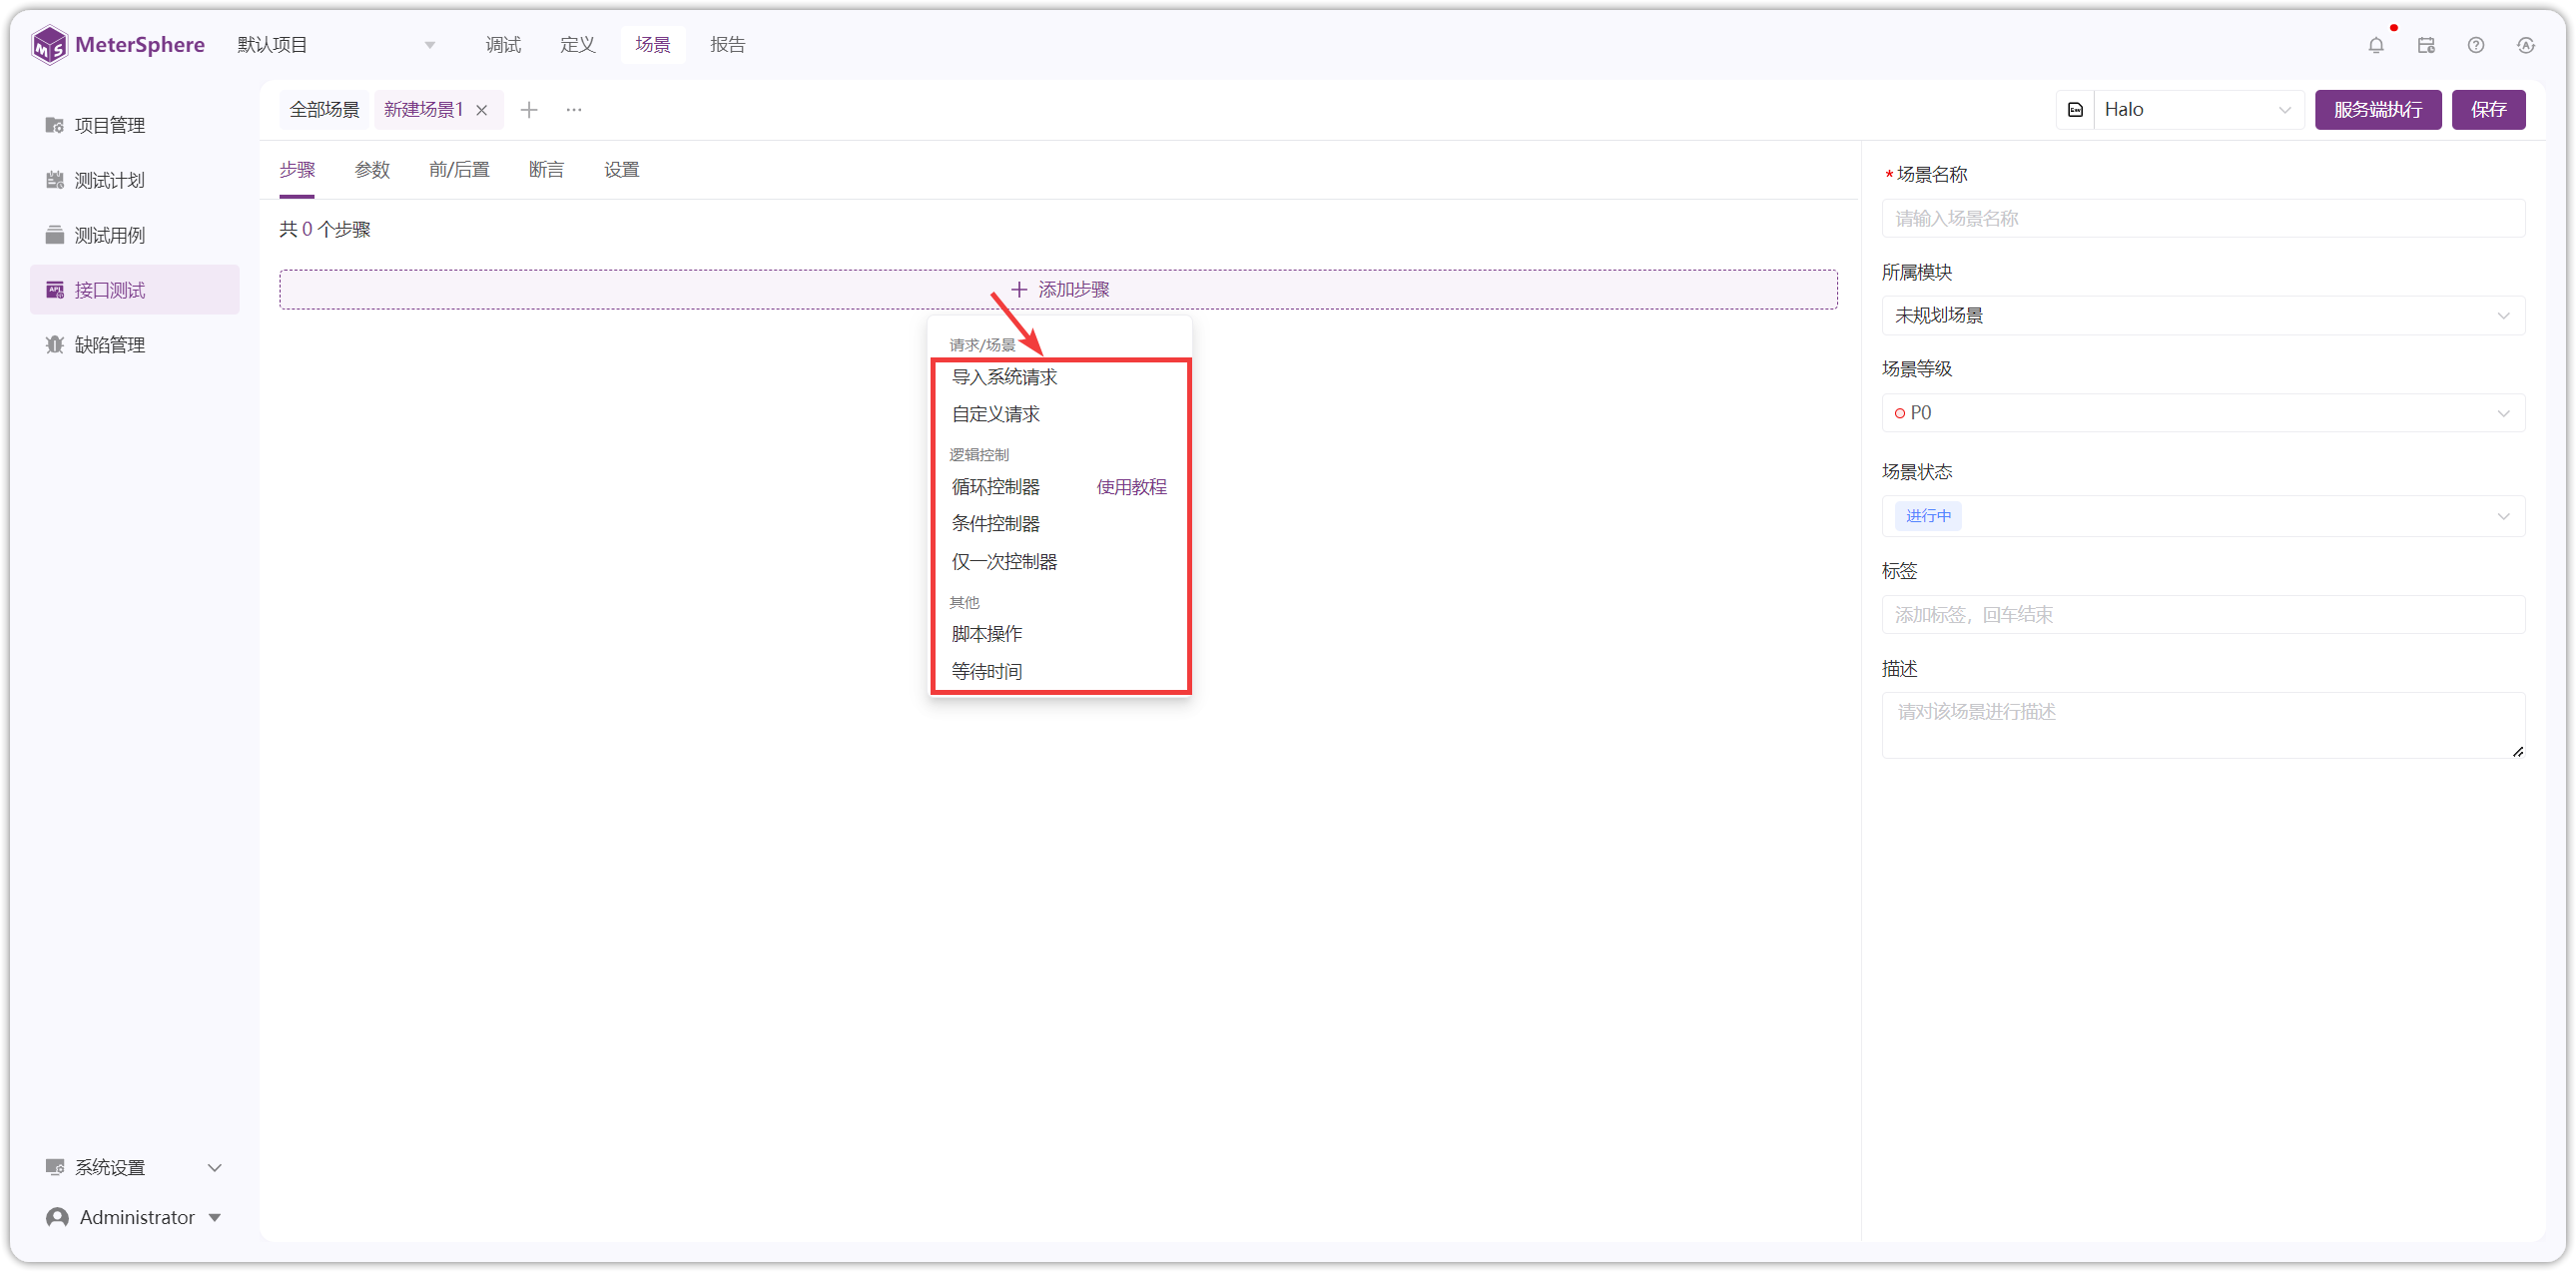The width and height of the screenshot is (2576, 1272).
Task: Switch to the 调试 top menu
Action: [503, 45]
